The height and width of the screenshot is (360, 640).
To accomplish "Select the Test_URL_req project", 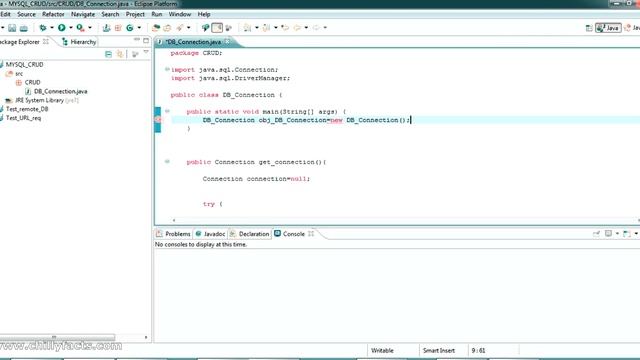I will 23,118.
